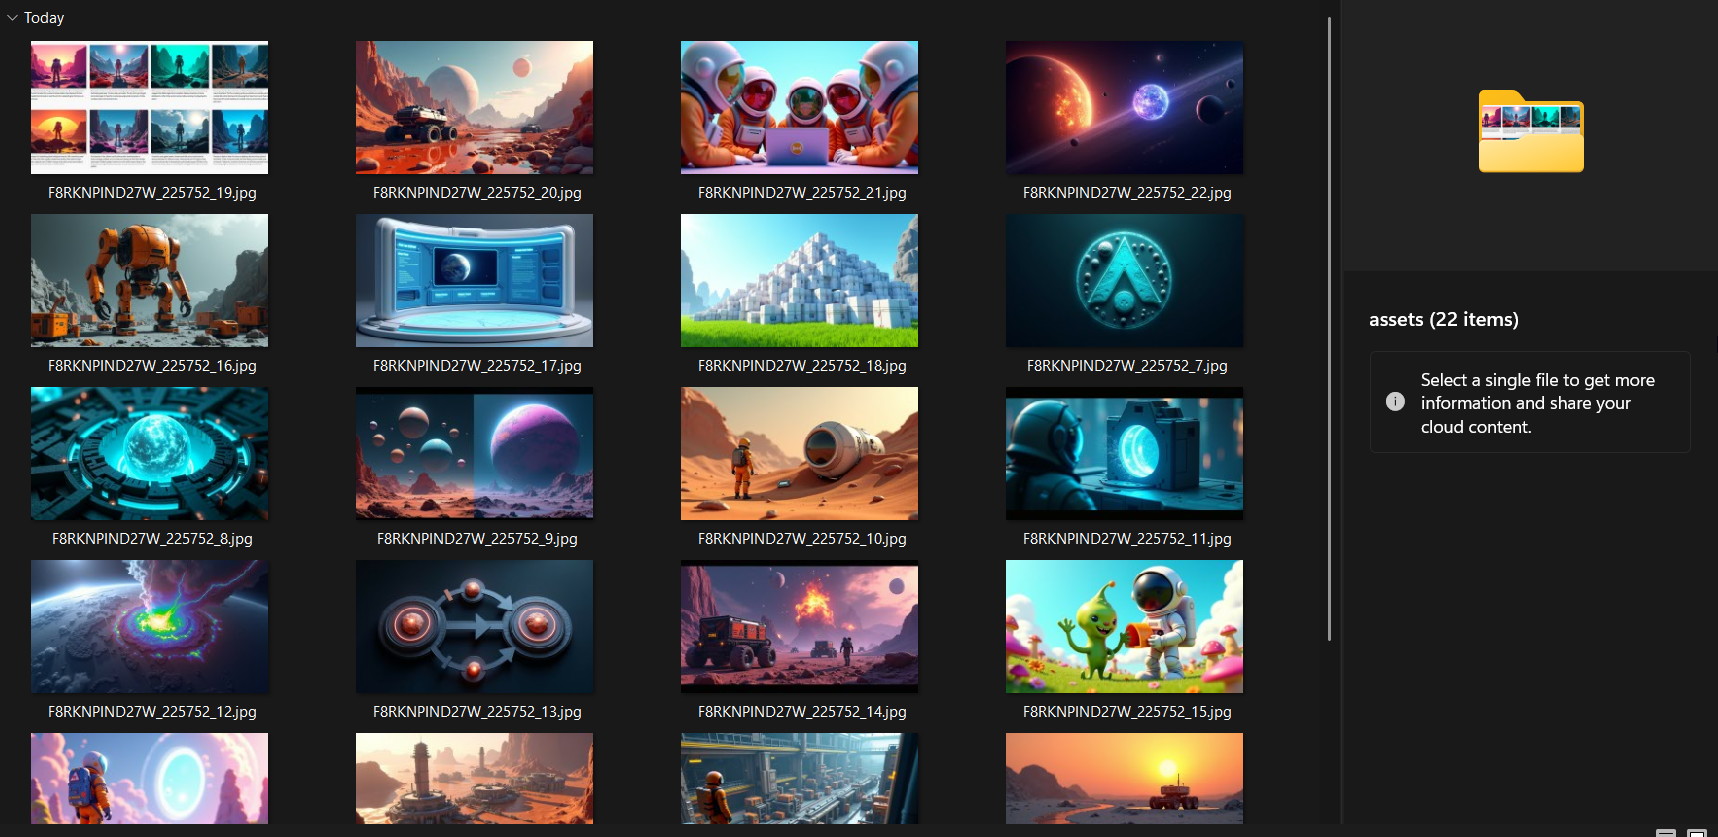
Task: Click the file name F8RKNPIND27W_225752_15.jpg
Action: (1127, 712)
